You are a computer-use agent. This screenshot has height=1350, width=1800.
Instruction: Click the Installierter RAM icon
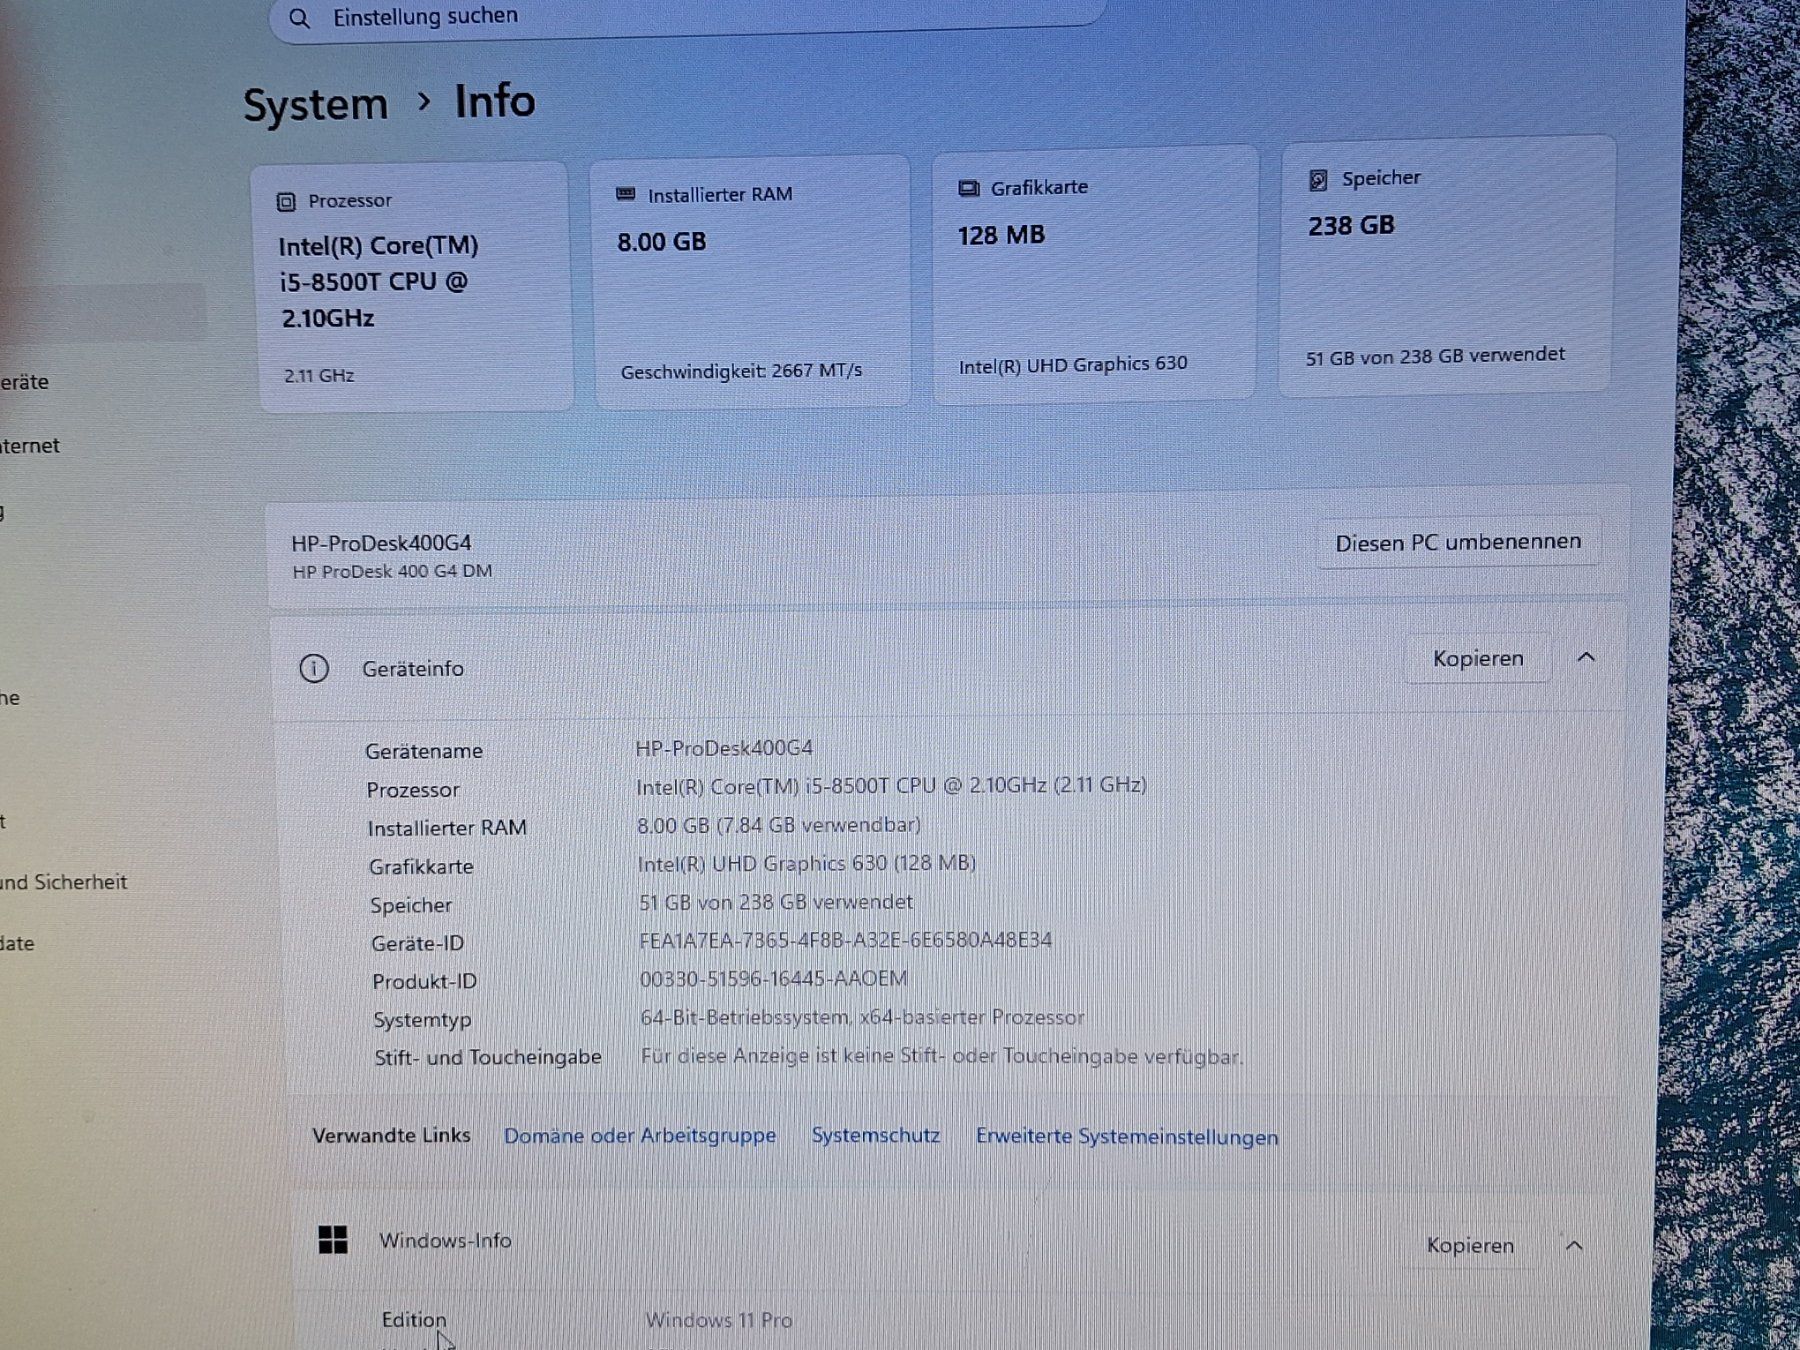[x=626, y=194]
